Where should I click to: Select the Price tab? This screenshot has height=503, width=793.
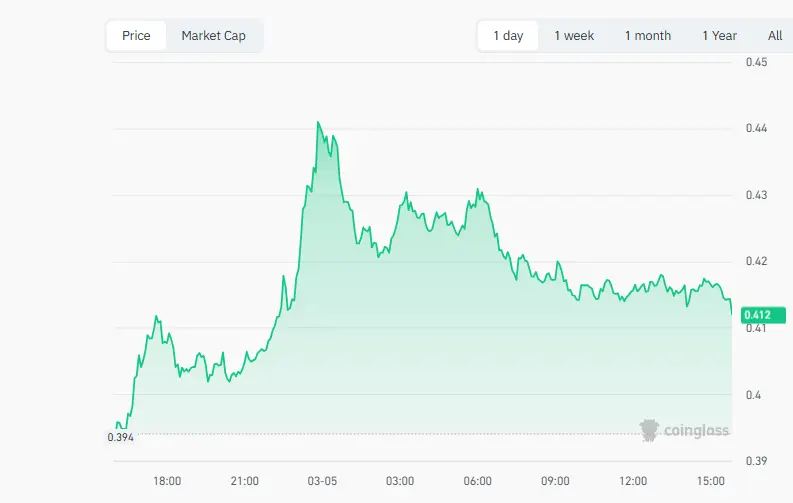(136, 36)
